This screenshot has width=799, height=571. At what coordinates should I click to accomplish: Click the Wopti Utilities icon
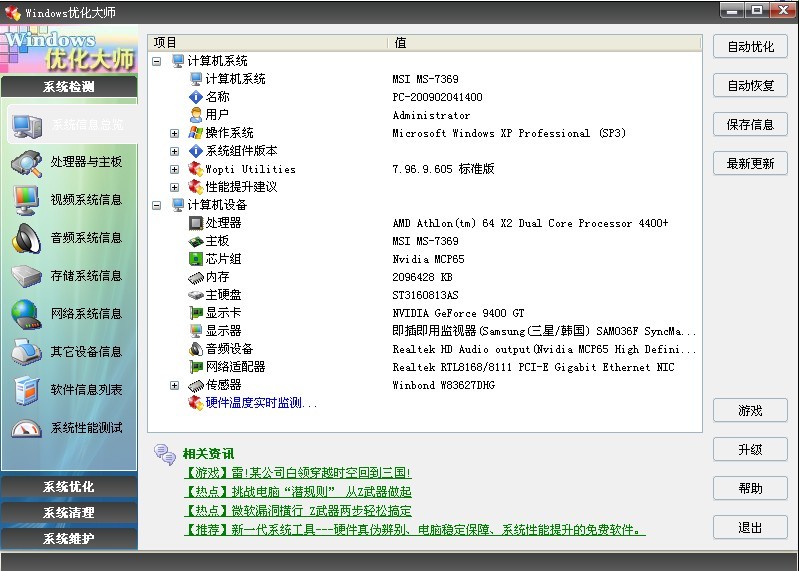tap(196, 169)
